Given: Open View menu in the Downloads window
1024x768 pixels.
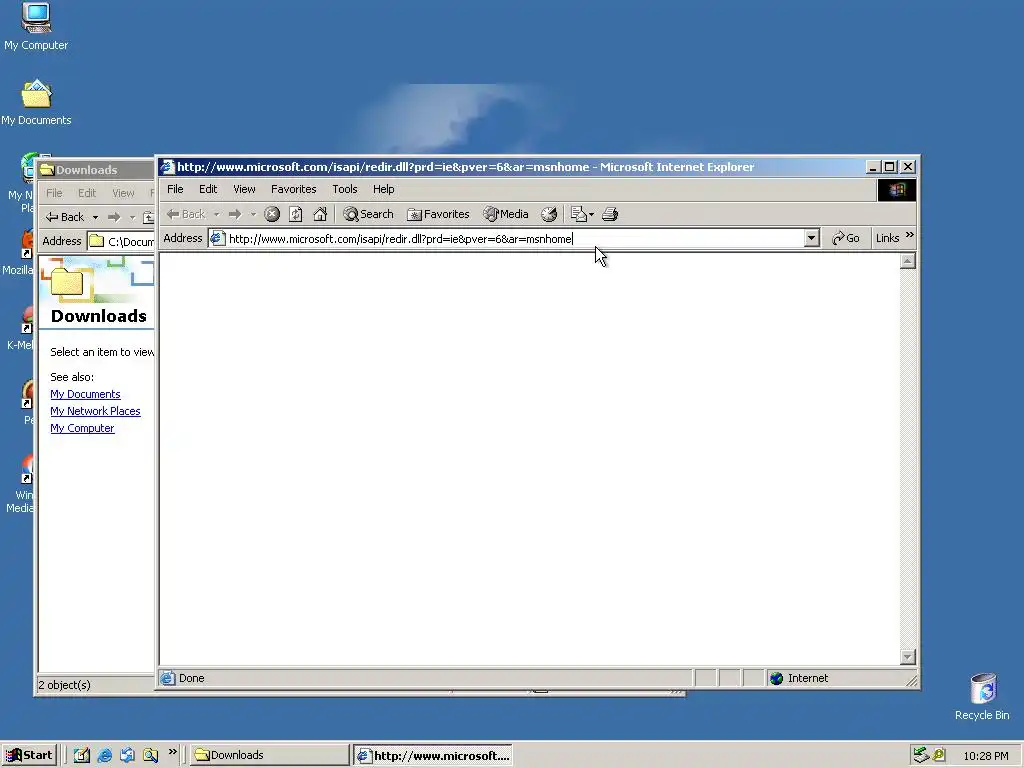Looking at the screenshot, I should click(123, 193).
